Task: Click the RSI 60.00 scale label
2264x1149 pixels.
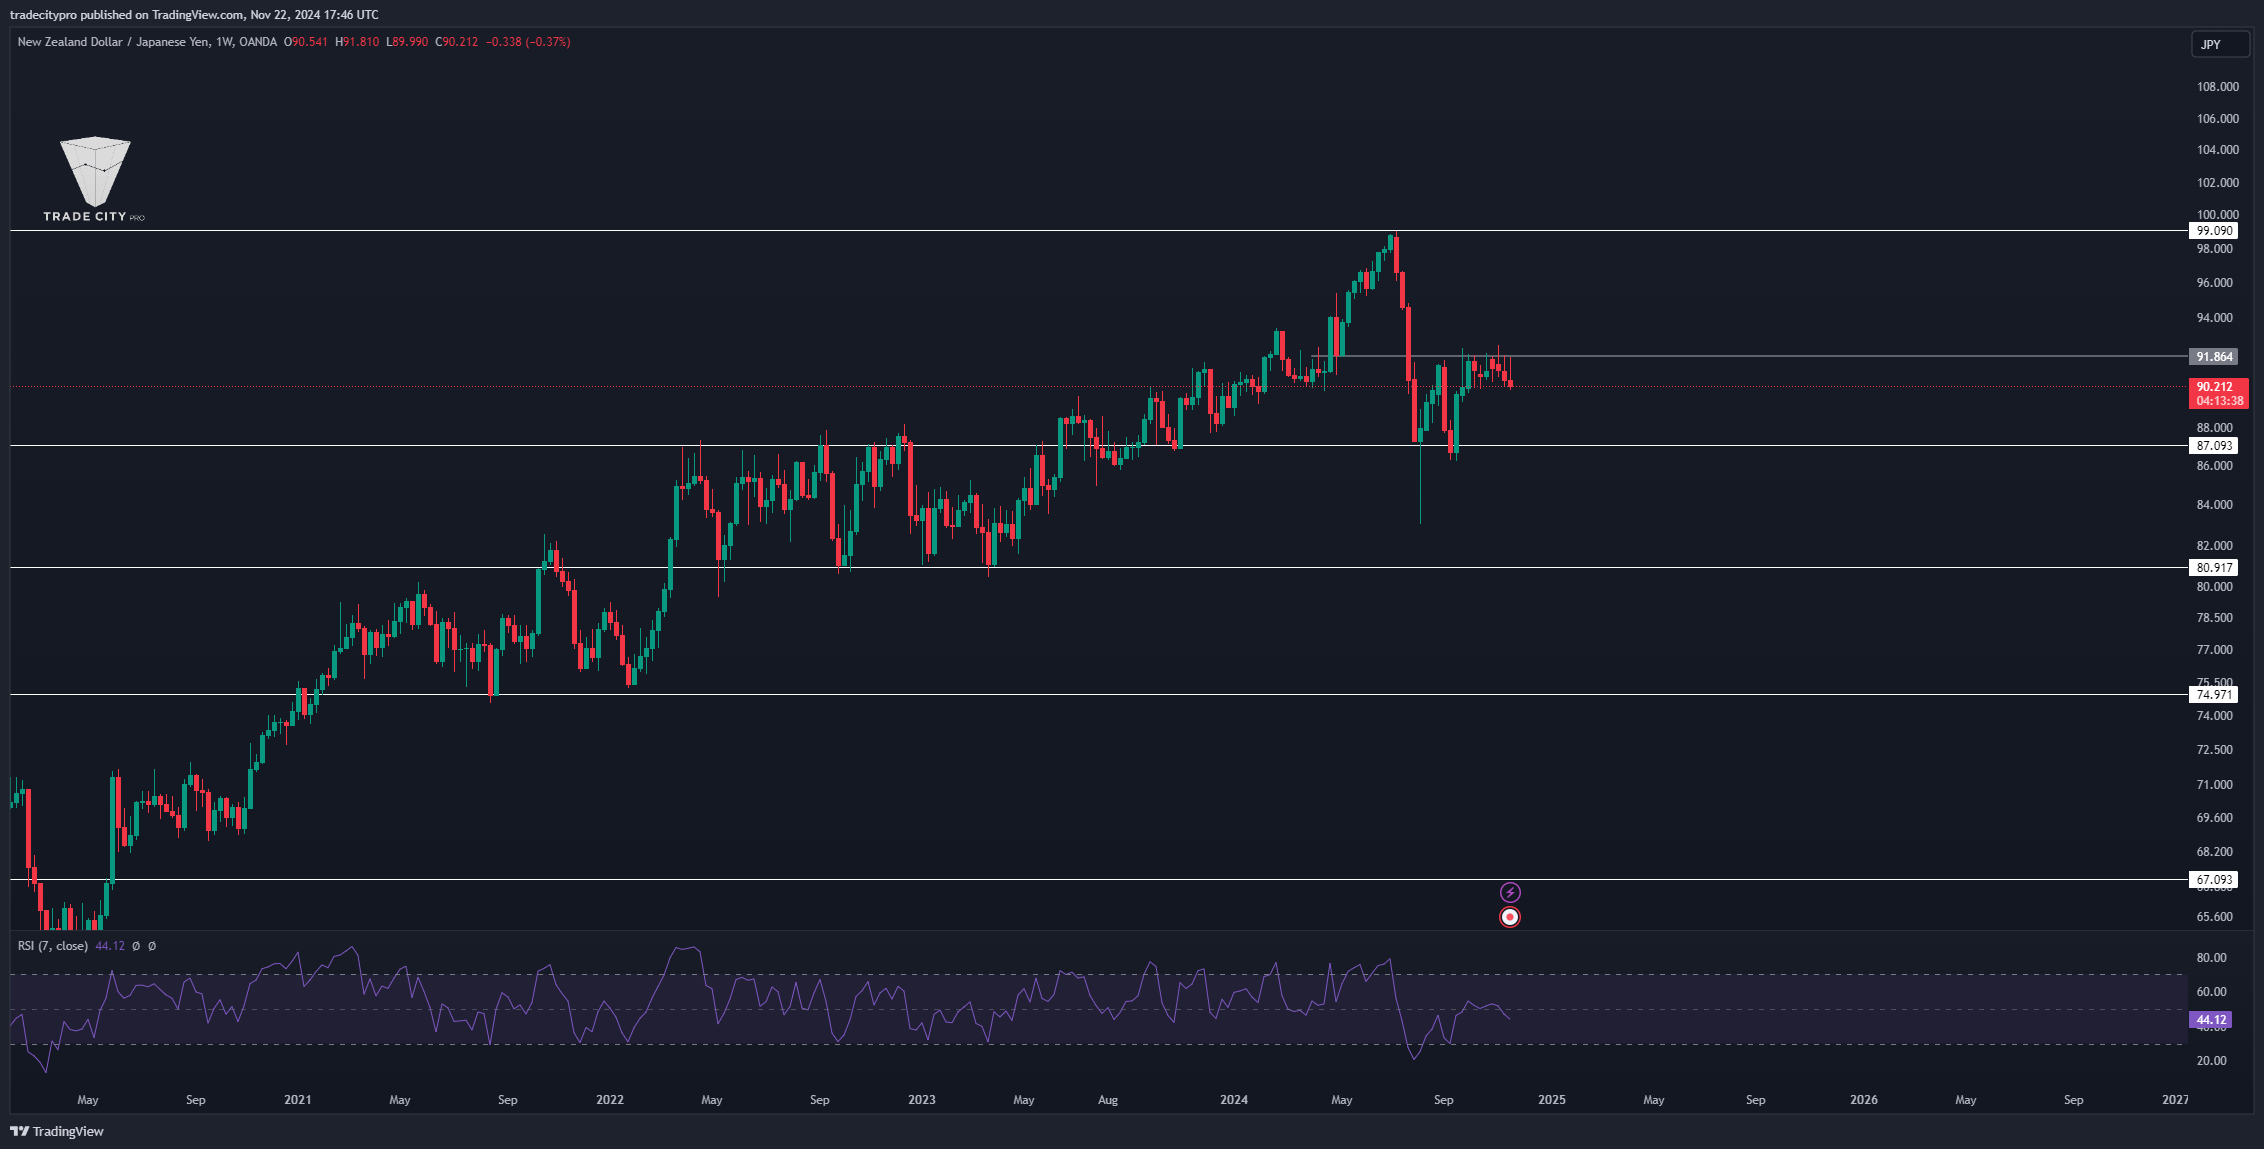Action: tap(2211, 992)
